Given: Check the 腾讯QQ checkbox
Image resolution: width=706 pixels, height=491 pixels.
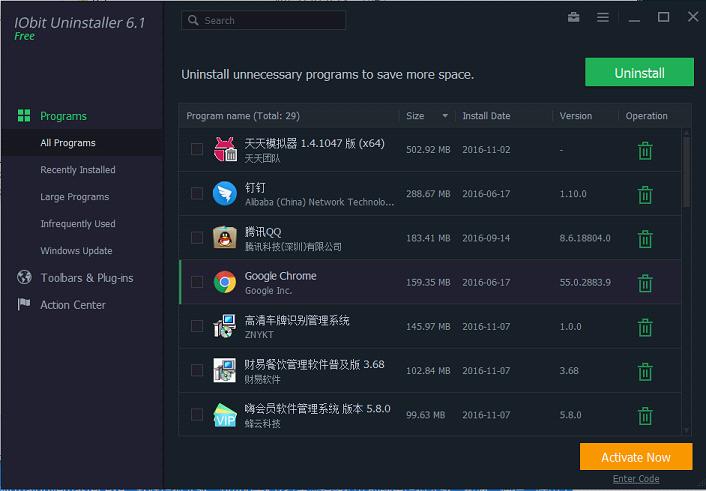Looking at the screenshot, I should pos(197,237).
